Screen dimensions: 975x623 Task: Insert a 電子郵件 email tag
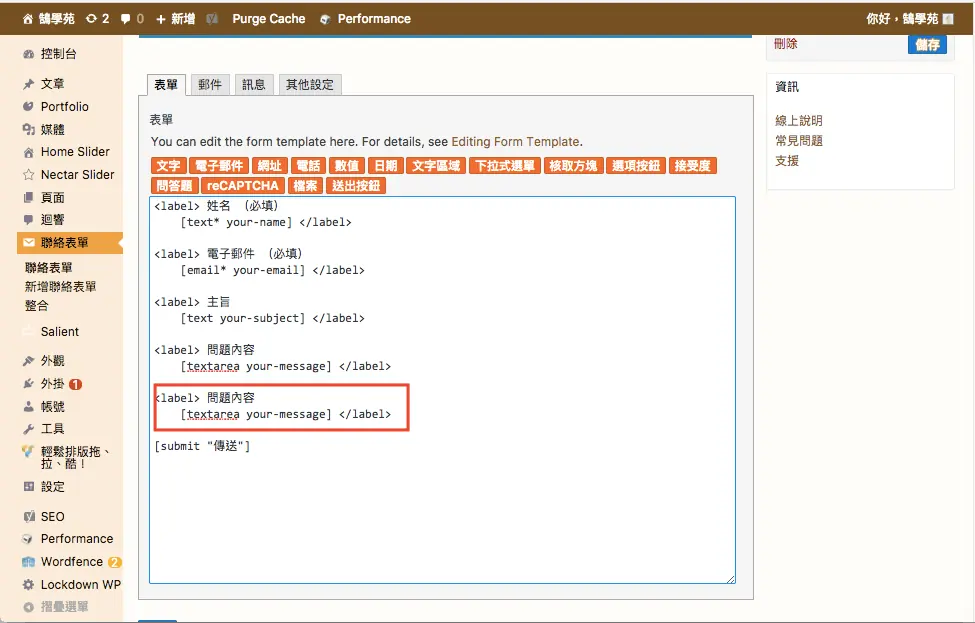(219, 166)
